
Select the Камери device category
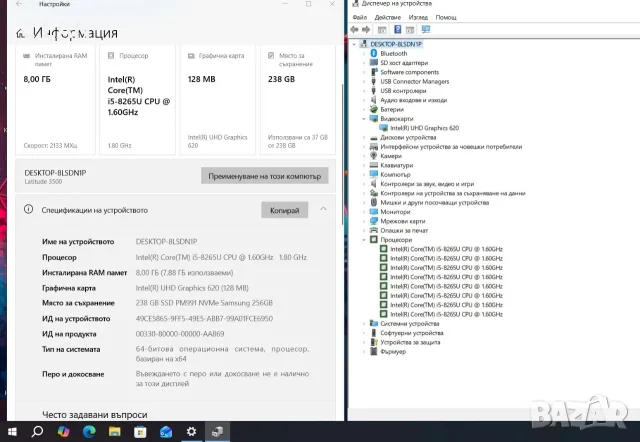[391, 156]
